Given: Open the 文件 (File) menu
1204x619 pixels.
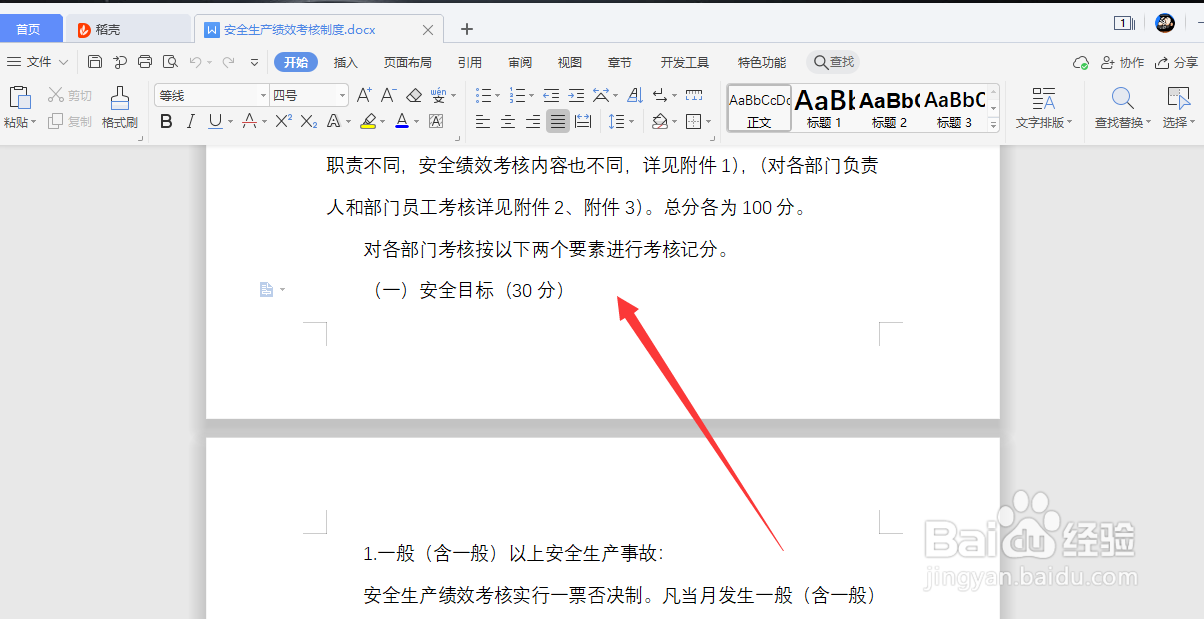Looking at the screenshot, I should click(38, 62).
